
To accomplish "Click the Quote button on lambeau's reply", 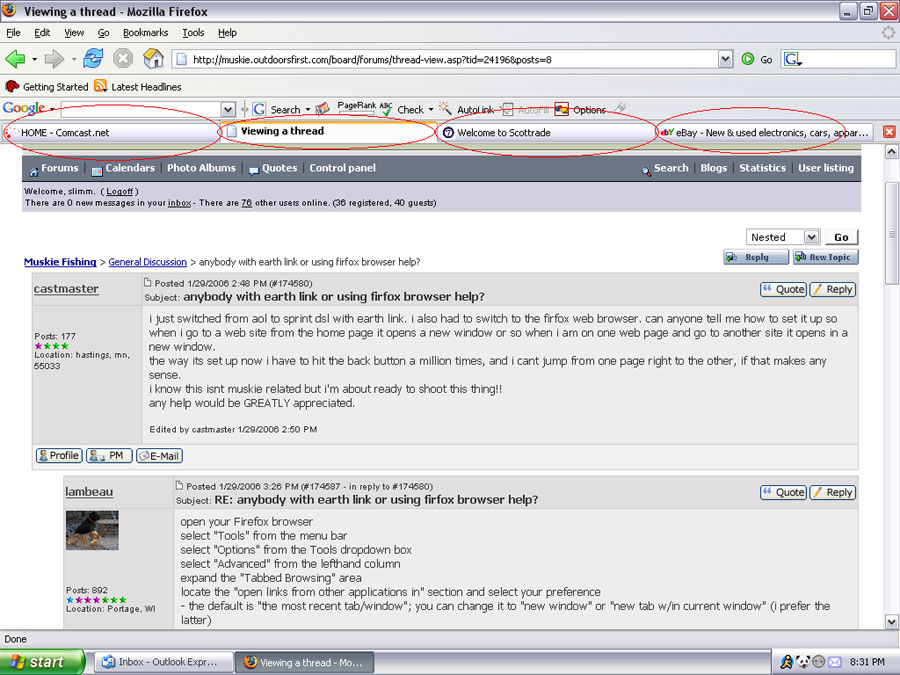I will pos(782,492).
